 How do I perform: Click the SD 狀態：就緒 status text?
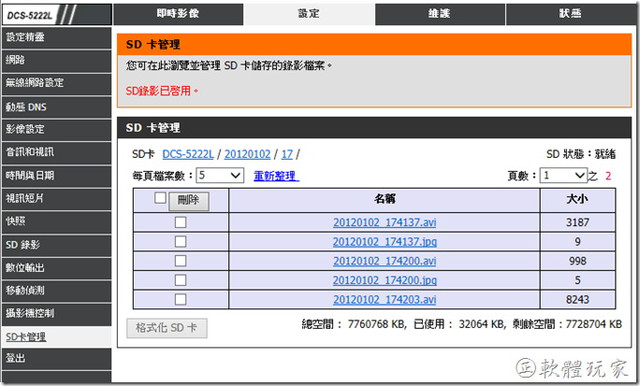pos(581,154)
